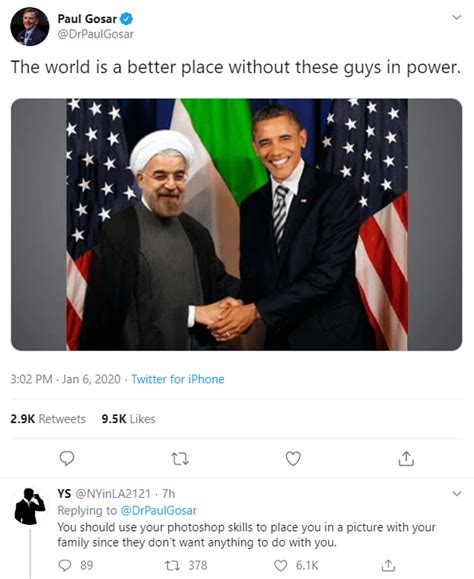
Task: Click the share icon on YS's reply
Action: click(388, 565)
